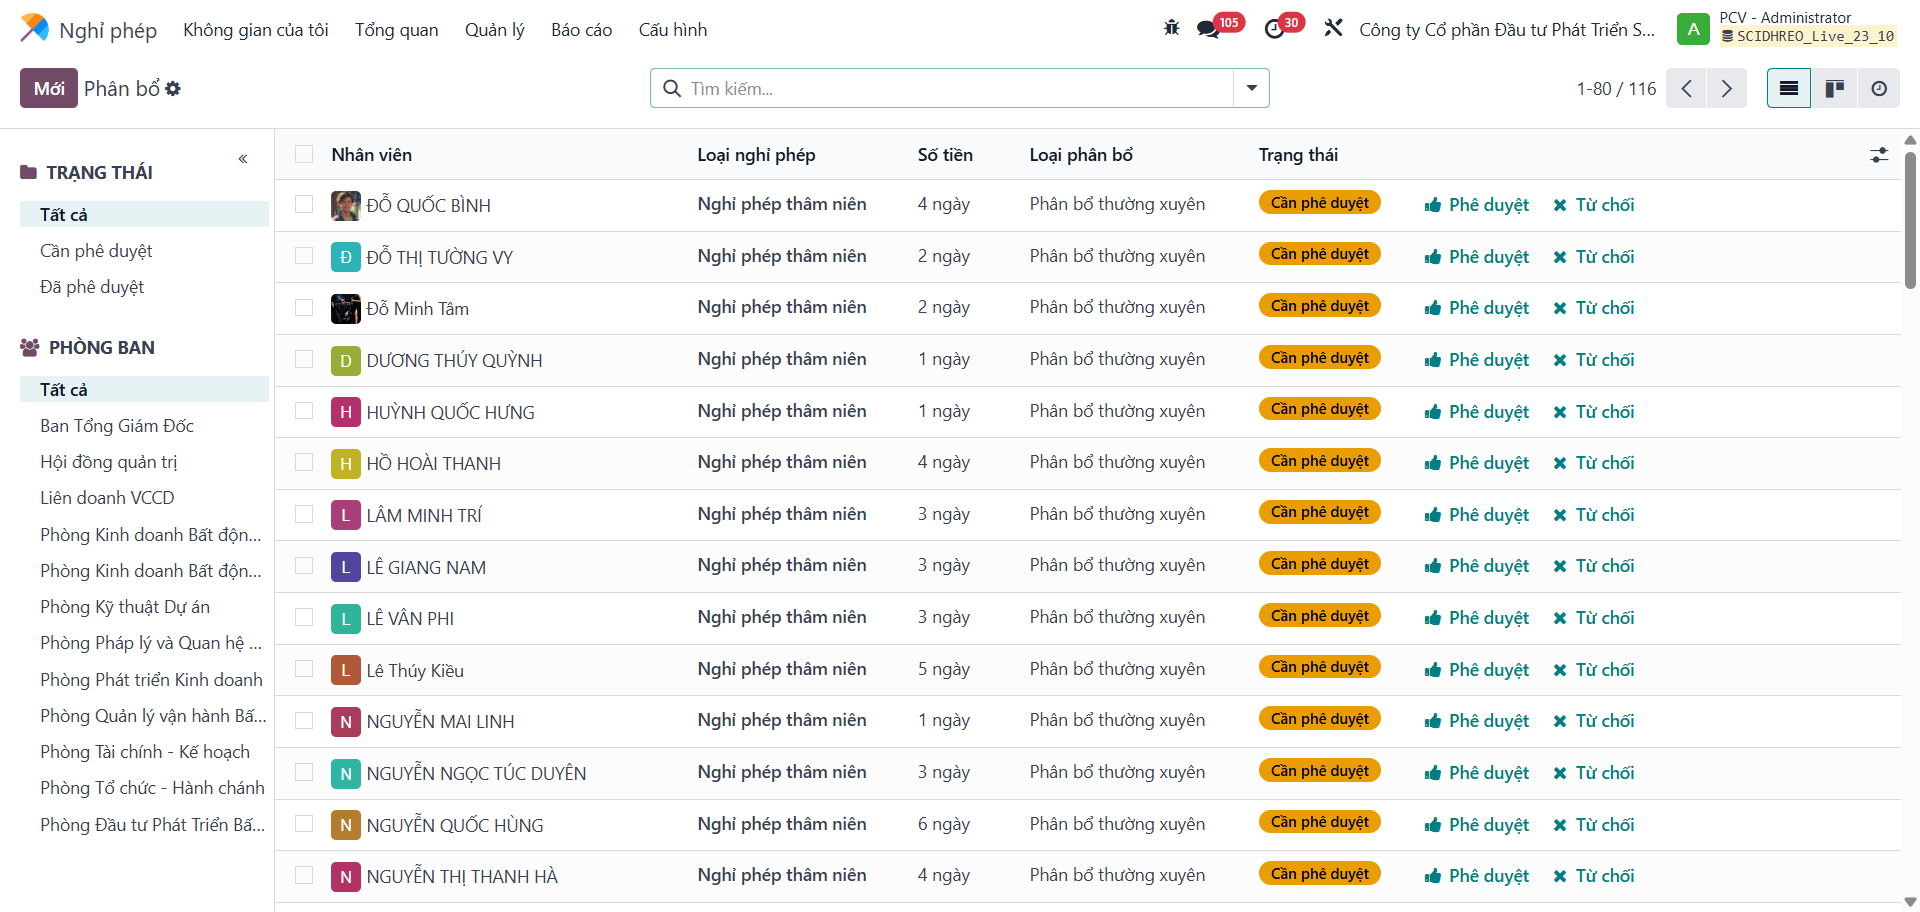
Task: Approve NGUYỄN QUỐC HÙNG with Phê duyệt
Action: tap(1477, 825)
